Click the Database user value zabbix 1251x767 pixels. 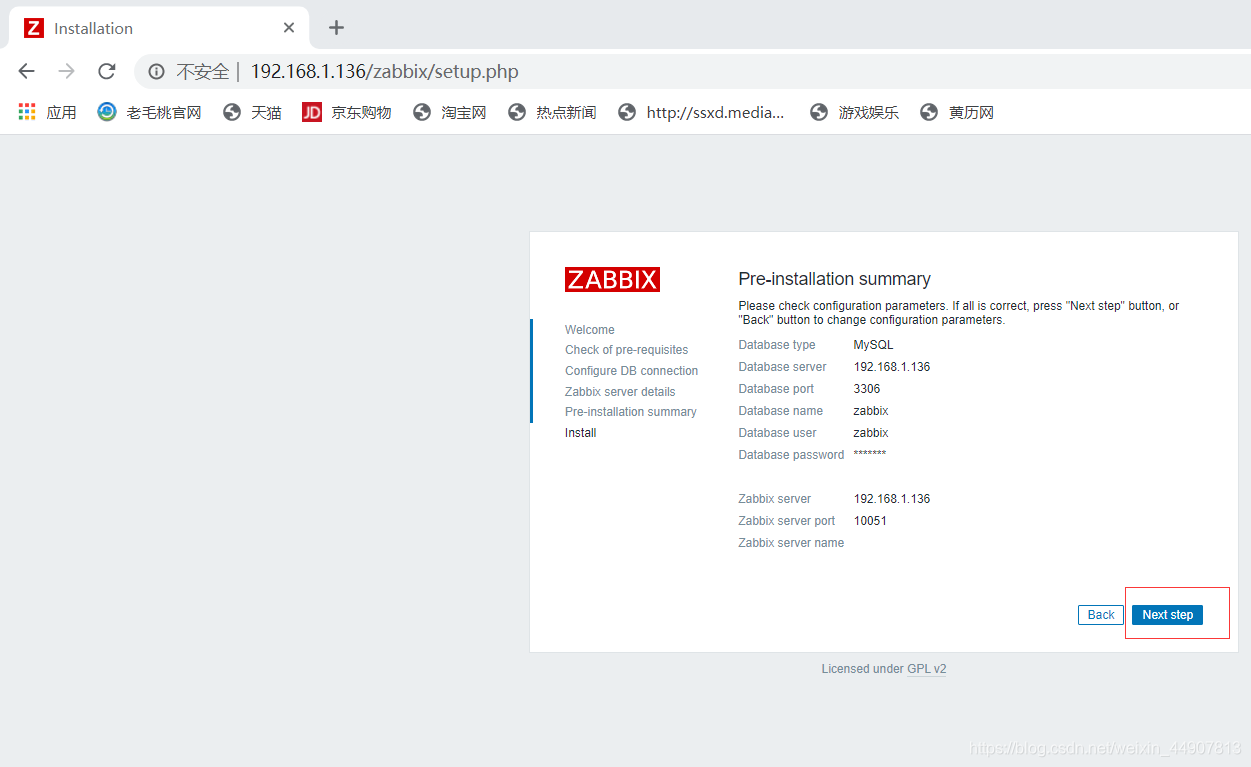point(870,433)
